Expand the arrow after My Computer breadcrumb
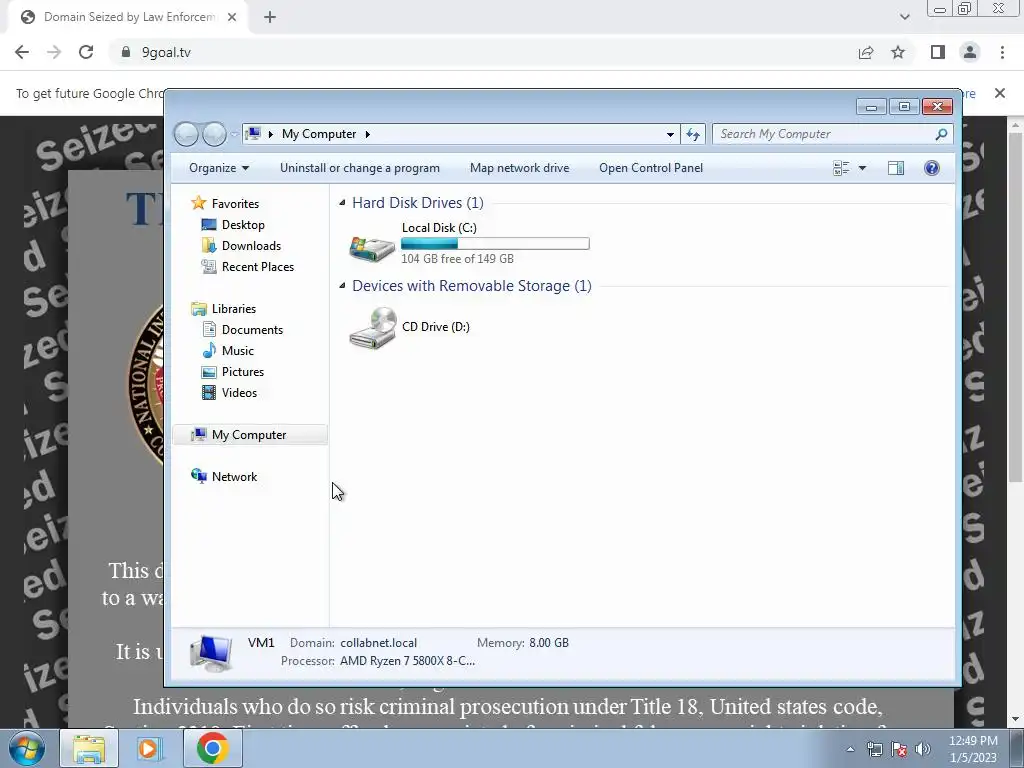The image size is (1024, 768). [x=368, y=134]
